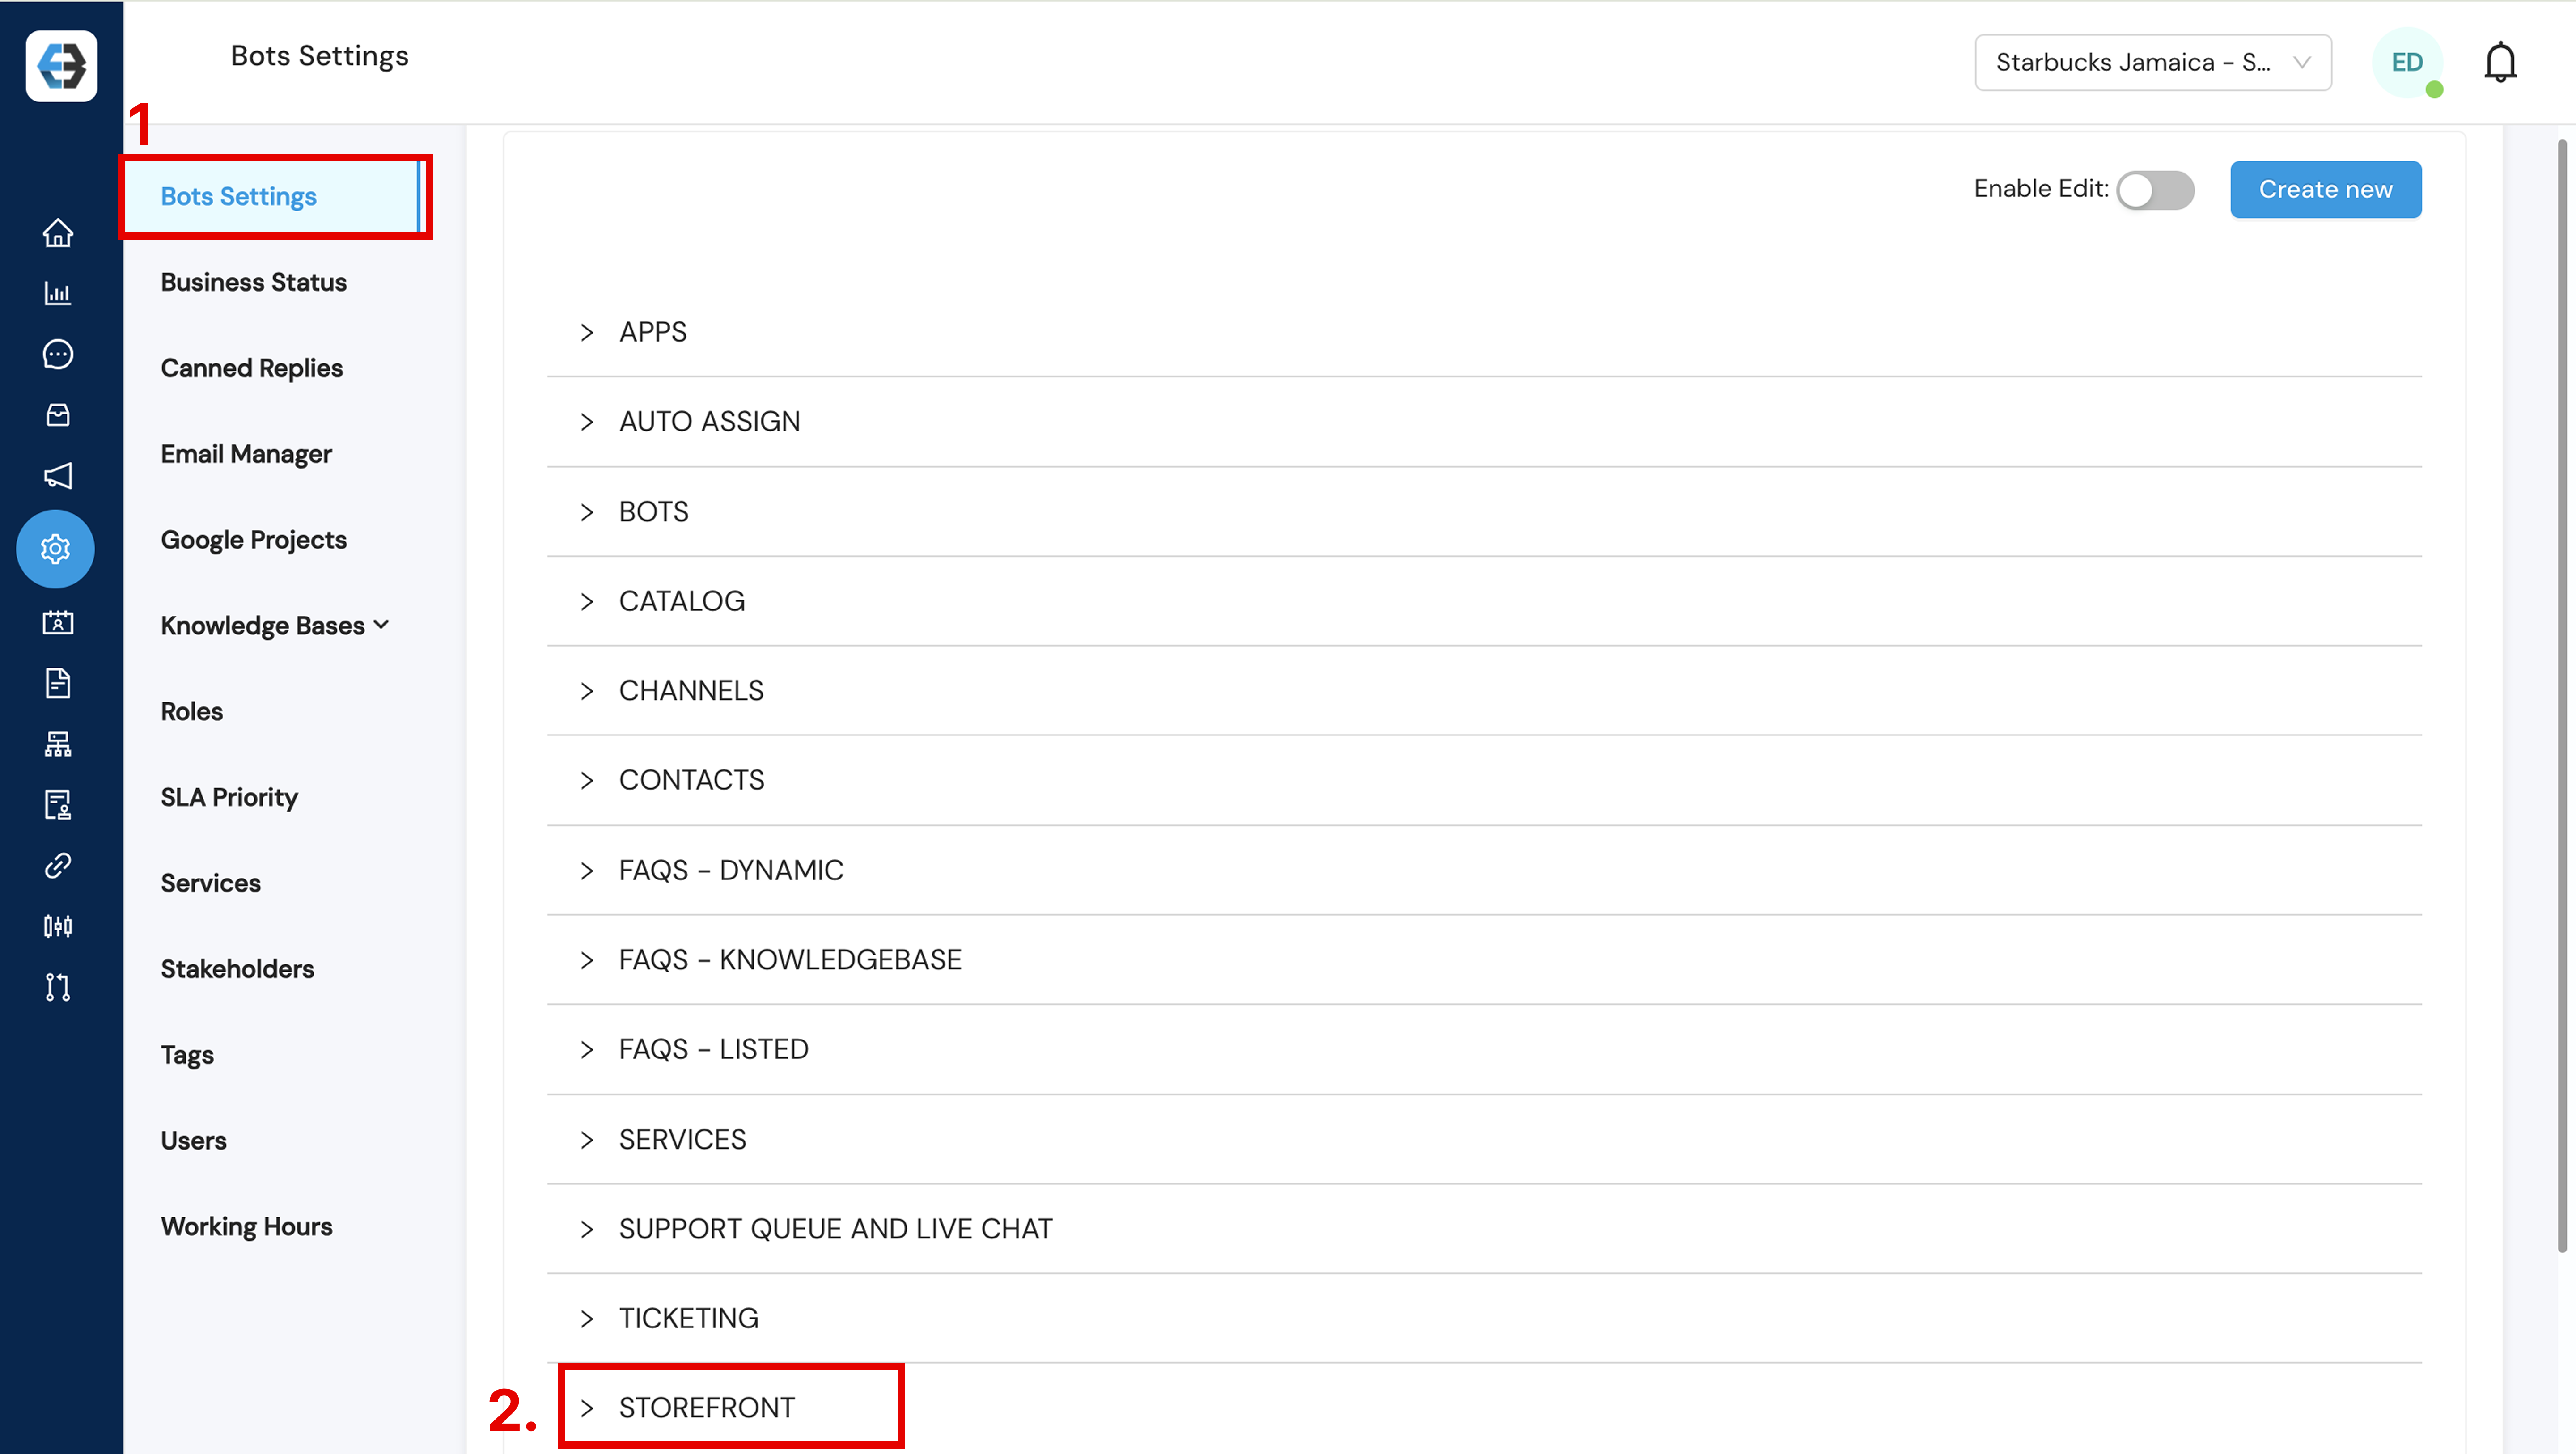This screenshot has width=2576, height=1454.
Task: Open the contact calendar icon
Action: [58, 623]
